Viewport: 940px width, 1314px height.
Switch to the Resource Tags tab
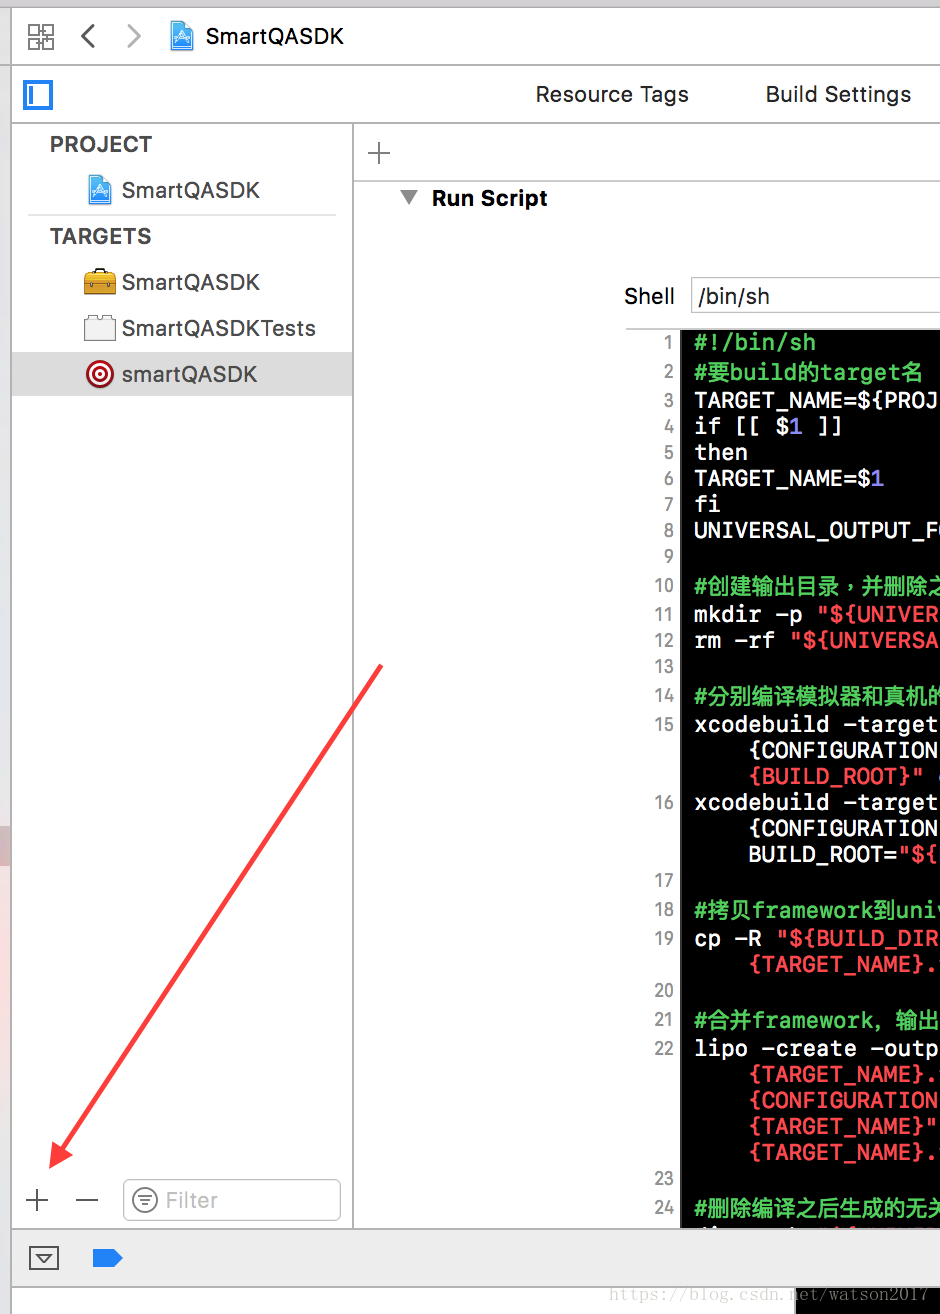(612, 94)
